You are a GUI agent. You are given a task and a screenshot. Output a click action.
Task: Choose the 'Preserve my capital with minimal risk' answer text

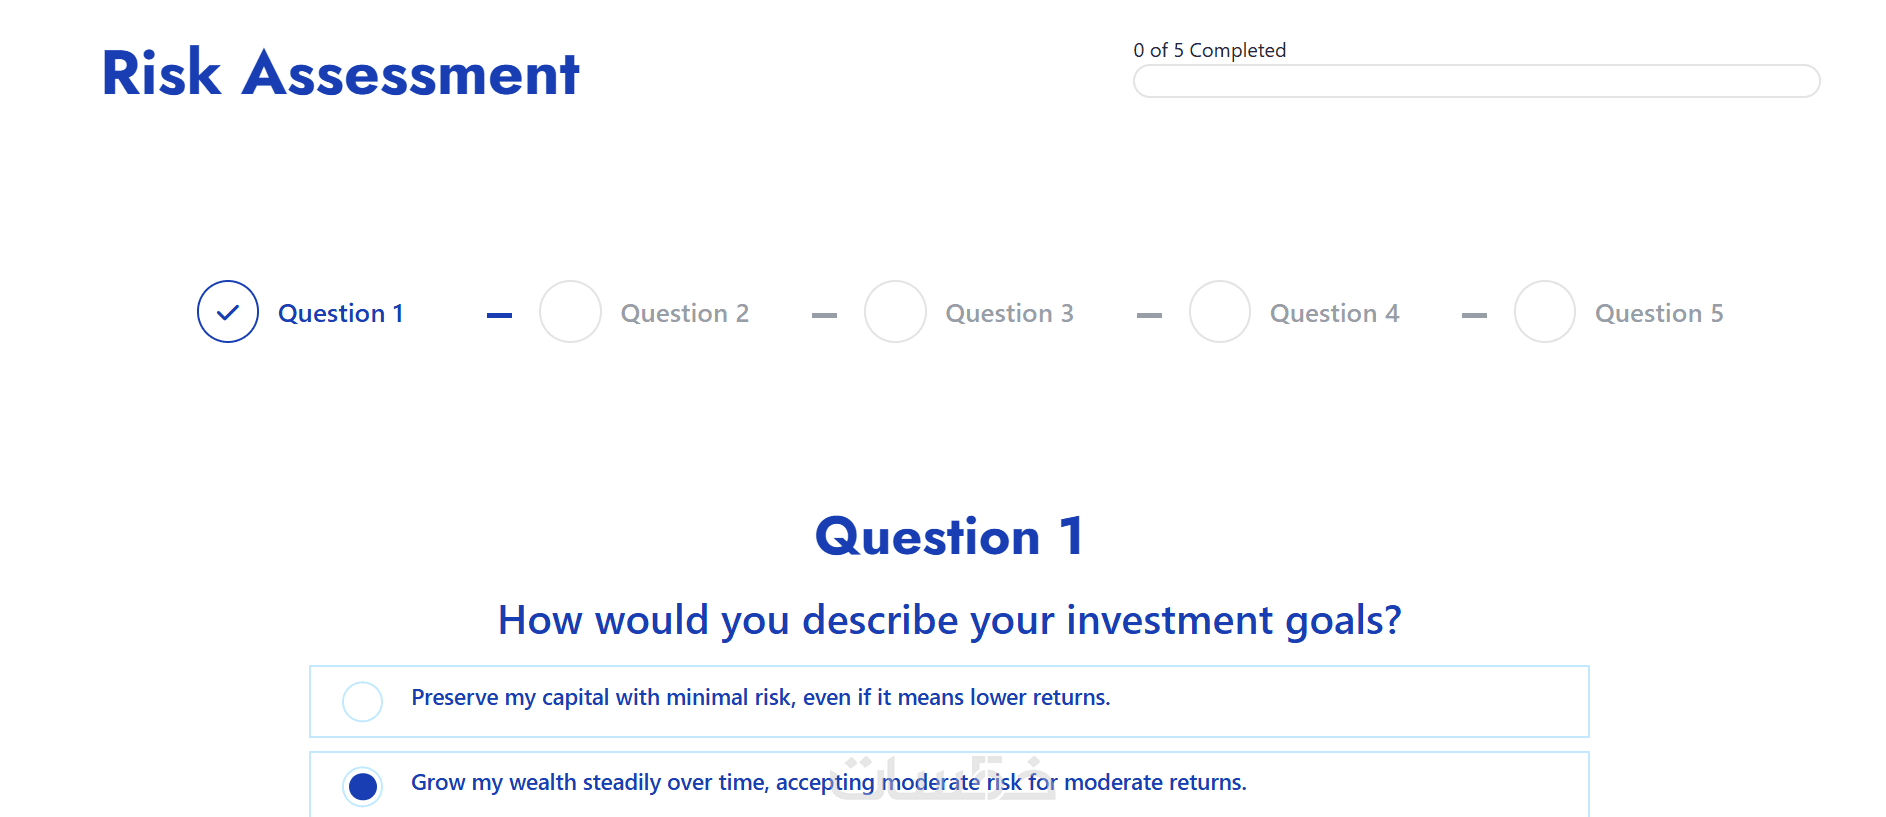tap(760, 697)
